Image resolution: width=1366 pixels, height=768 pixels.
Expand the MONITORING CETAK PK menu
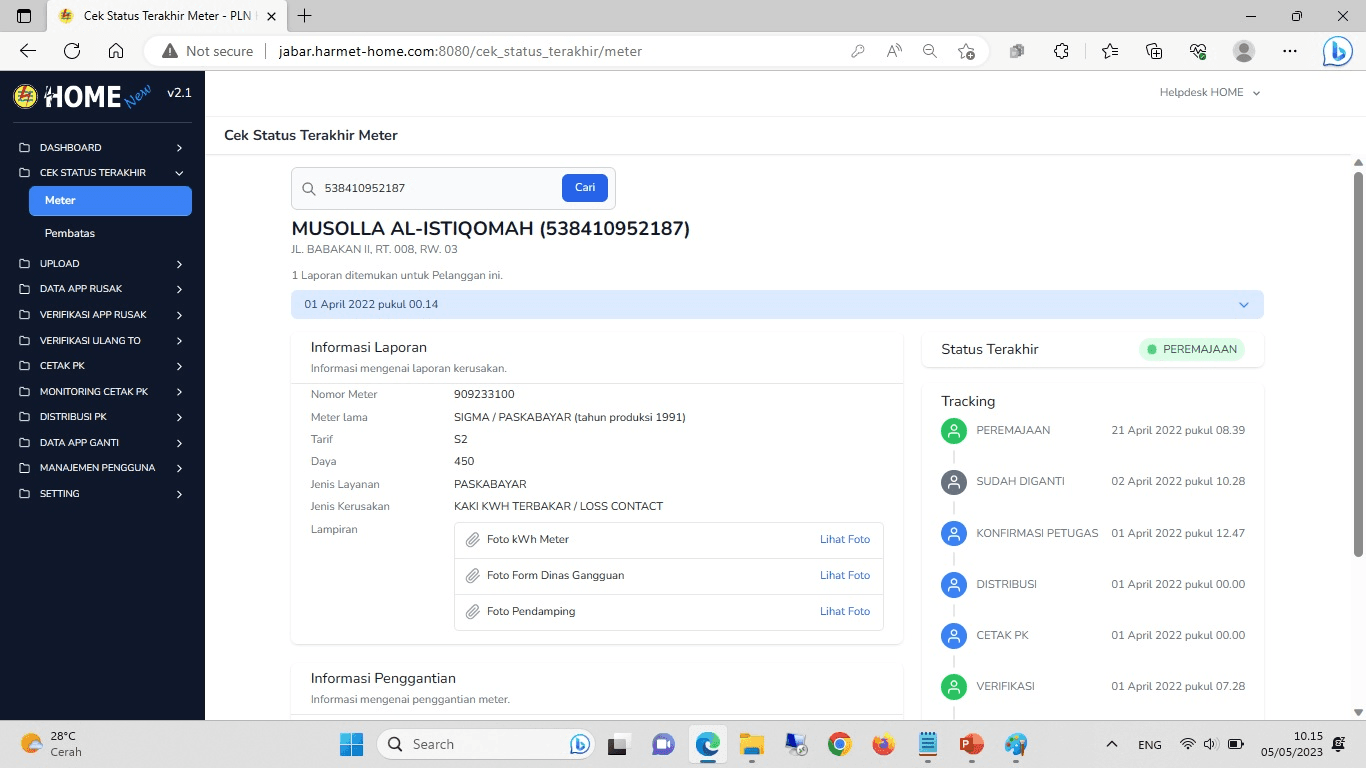pyautogui.click(x=102, y=392)
